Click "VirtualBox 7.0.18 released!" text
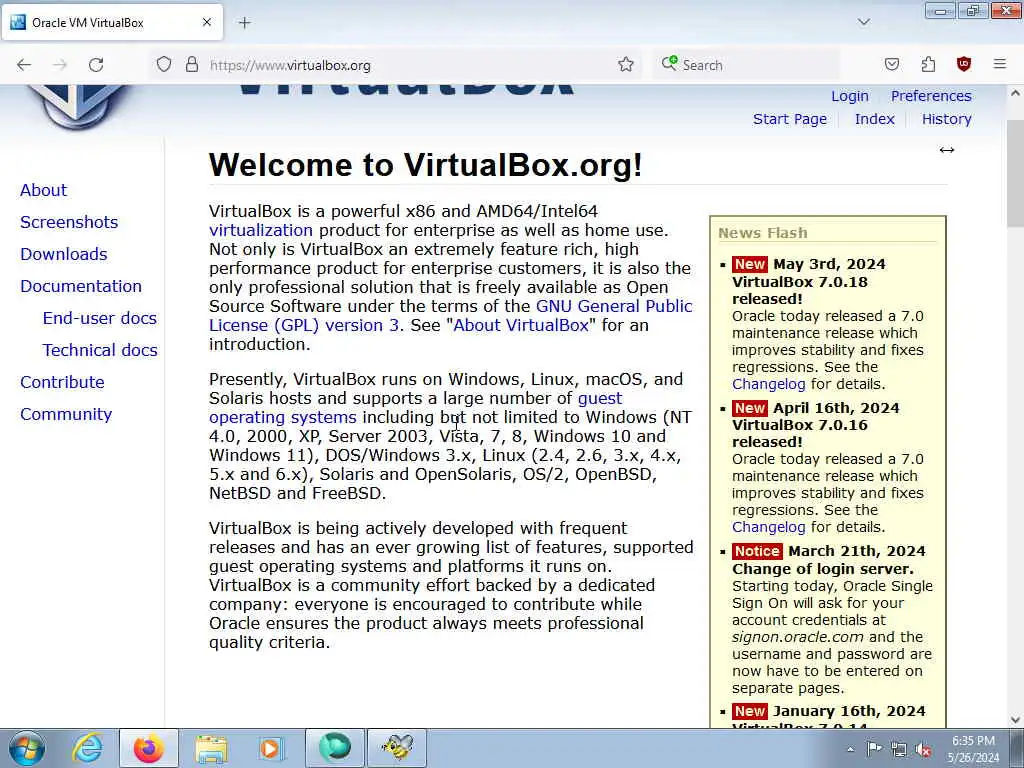This screenshot has height=768, width=1024. (x=800, y=291)
